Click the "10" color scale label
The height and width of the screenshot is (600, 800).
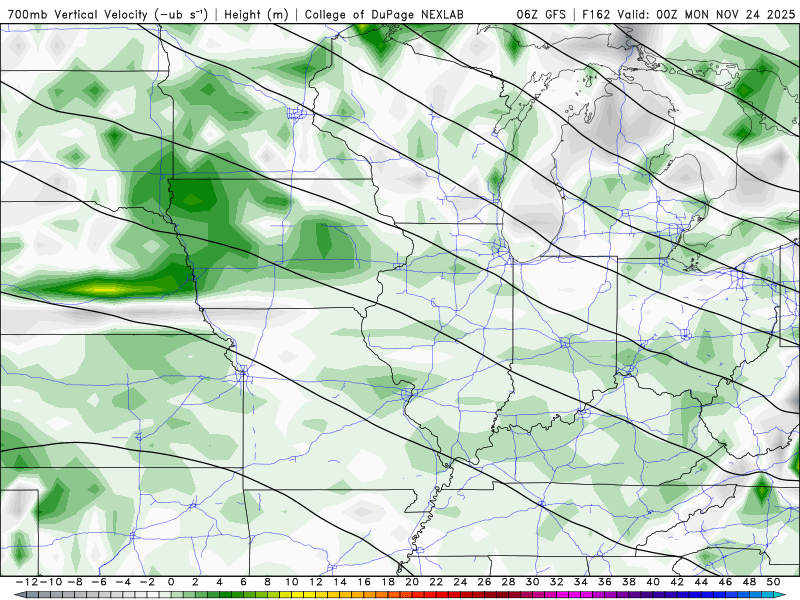[291, 582]
